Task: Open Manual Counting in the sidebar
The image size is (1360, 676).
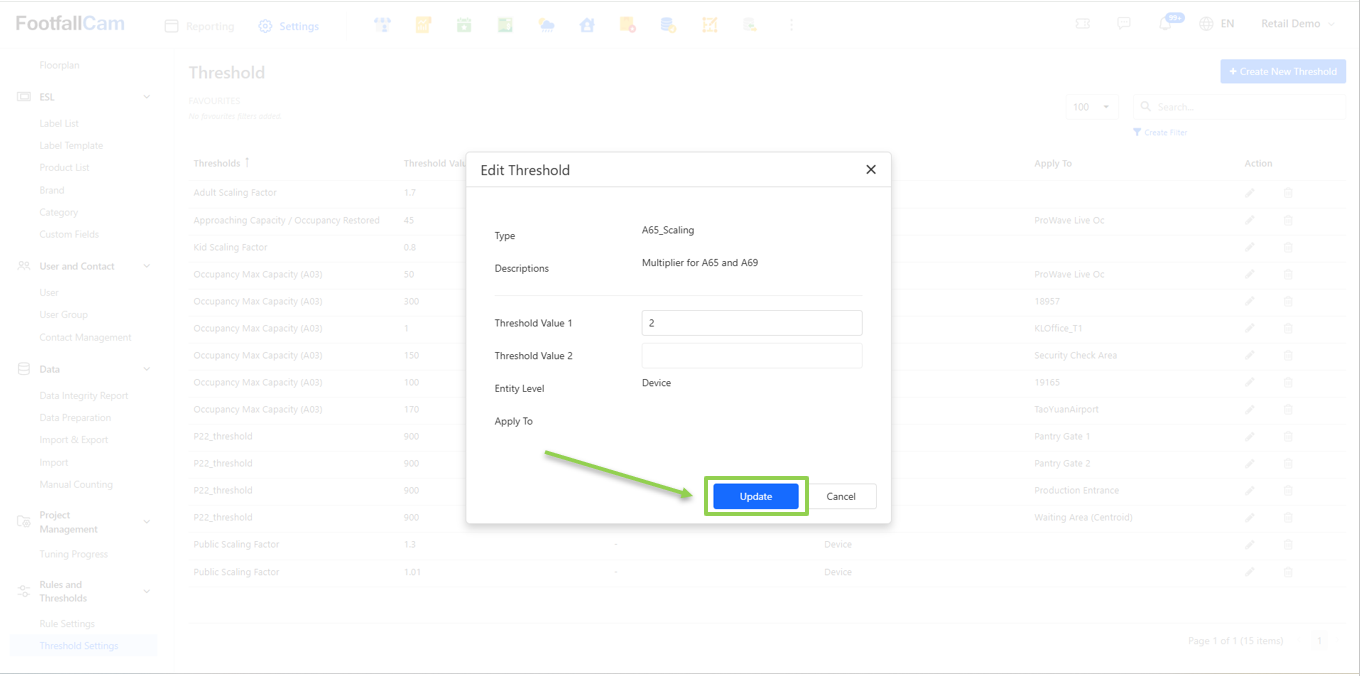Action: click(76, 484)
